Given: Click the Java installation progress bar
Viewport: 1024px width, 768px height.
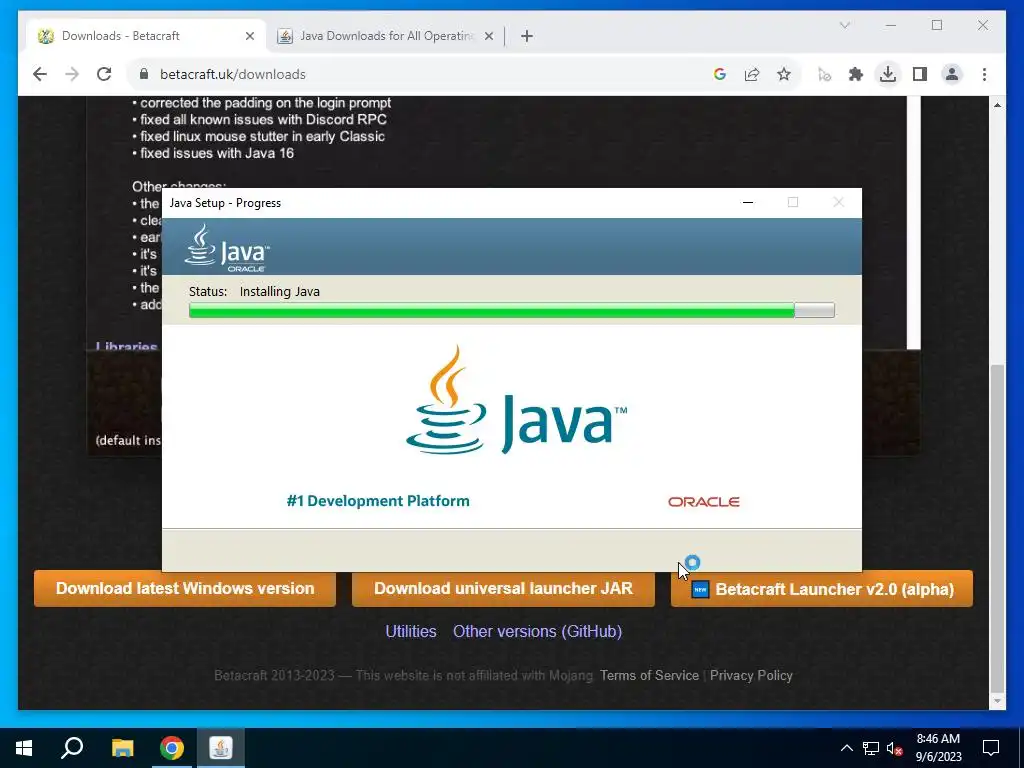Looking at the screenshot, I should point(511,310).
